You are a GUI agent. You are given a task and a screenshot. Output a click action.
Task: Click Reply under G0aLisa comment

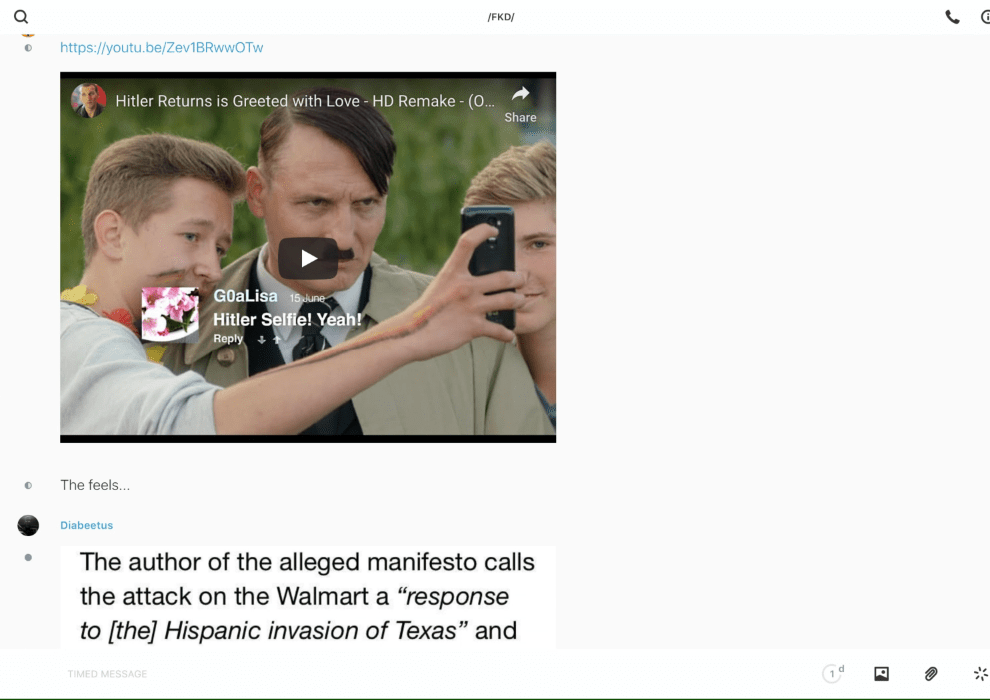point(228,339)
